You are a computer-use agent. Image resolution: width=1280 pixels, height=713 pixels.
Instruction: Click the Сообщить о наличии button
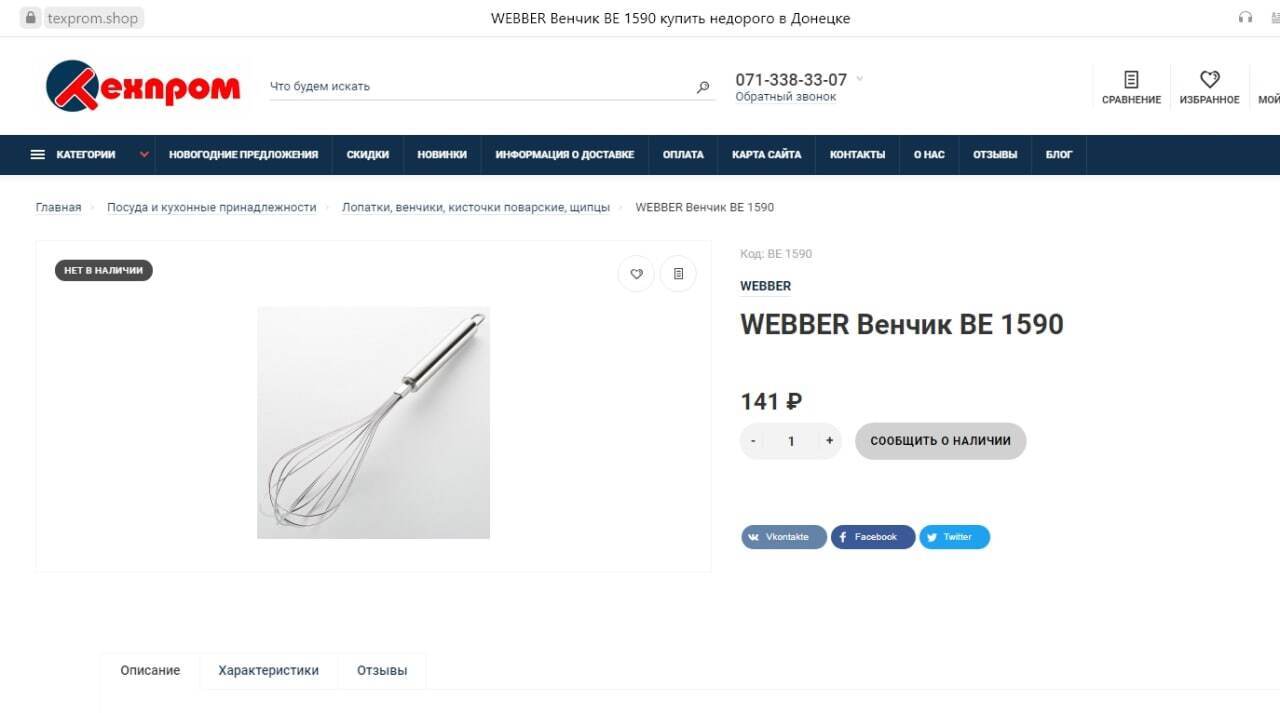point(941,441)
